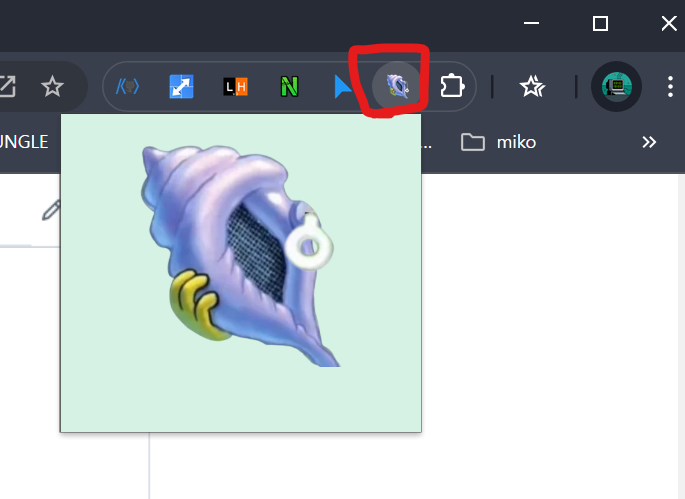
Task: Open the bookmarks star panel icon
Action: tap(532, 87)
